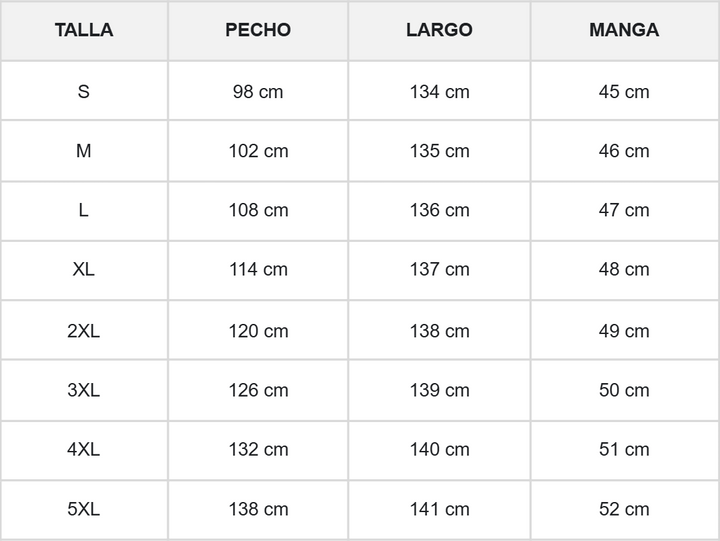Select the M size cell
Viewport: 720px width, 541px height.
pyautogui.click(x=84, y=151)
